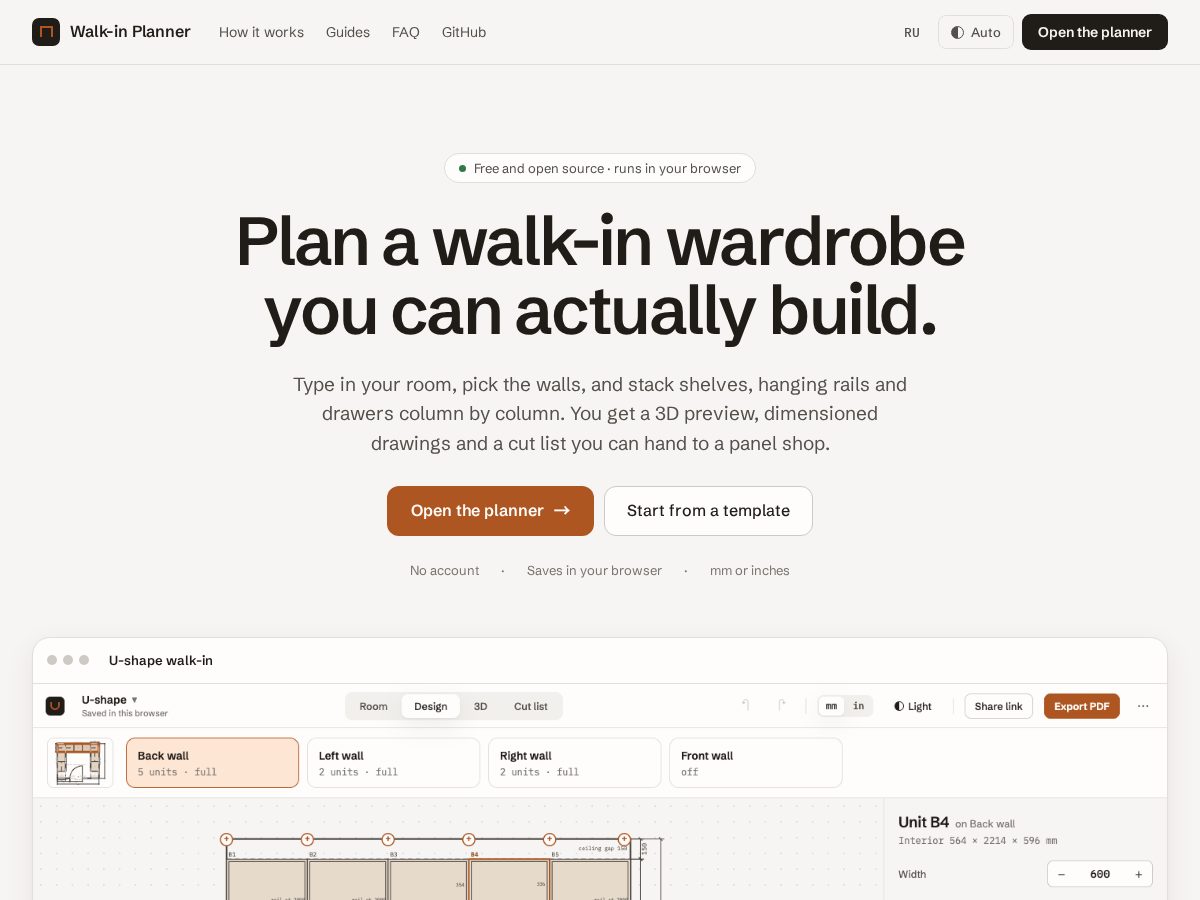Go to the Guides section

tap(348, 32)
